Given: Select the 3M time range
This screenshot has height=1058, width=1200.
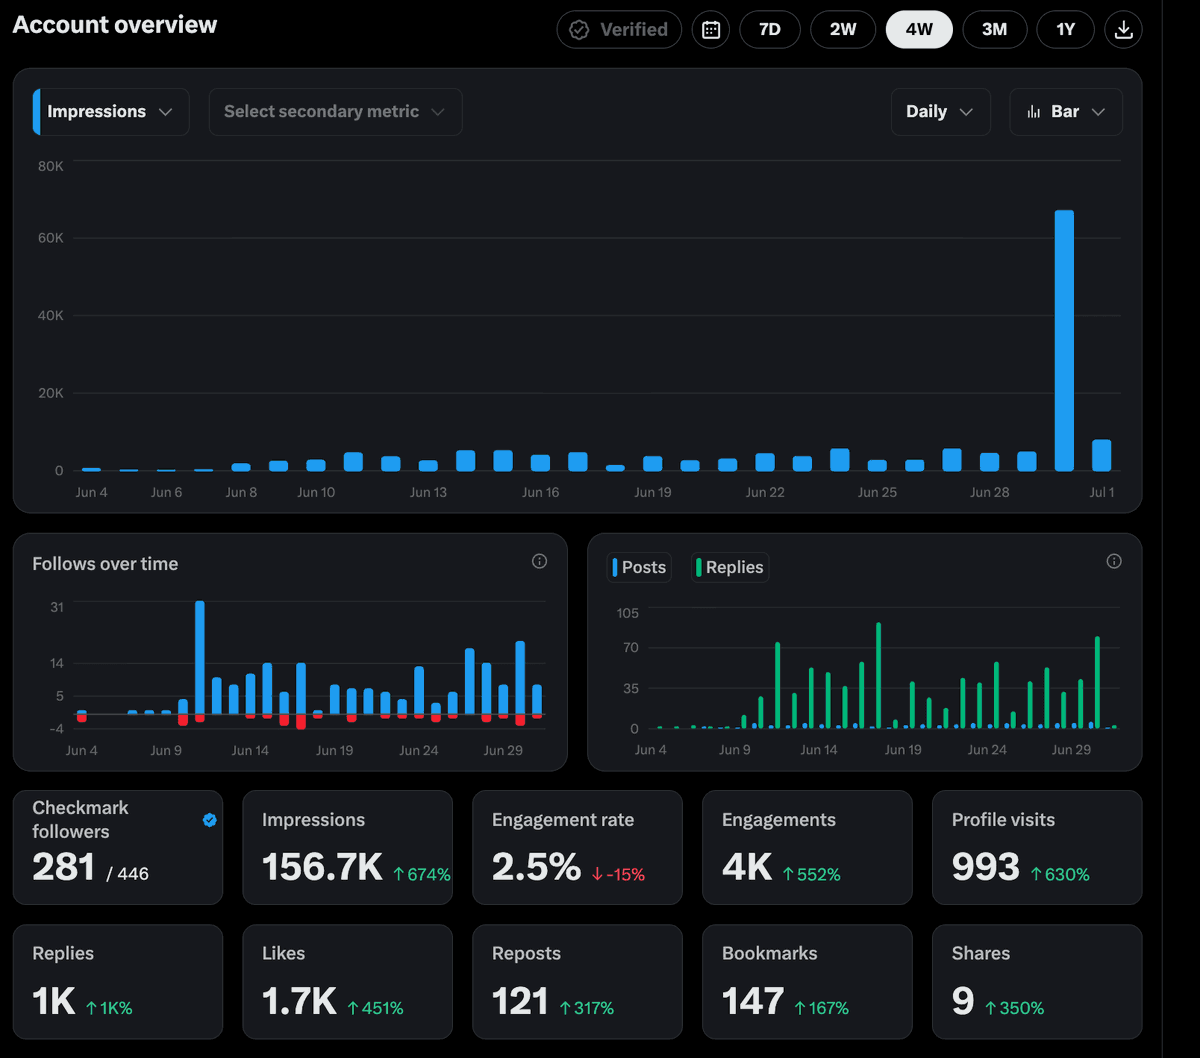Looking at the screenshot, I should (x=994, y=30).
